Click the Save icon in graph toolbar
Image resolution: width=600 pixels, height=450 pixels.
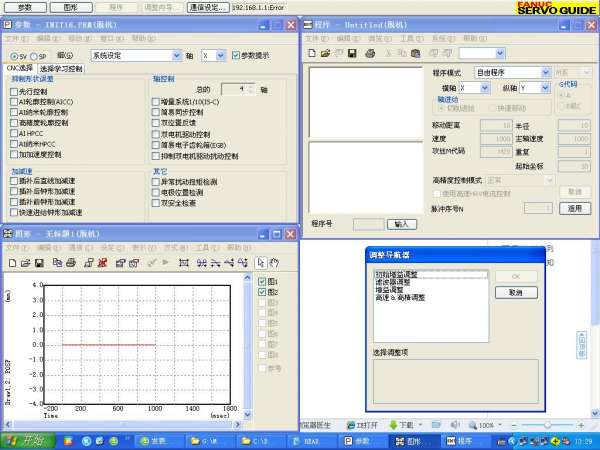37,263
